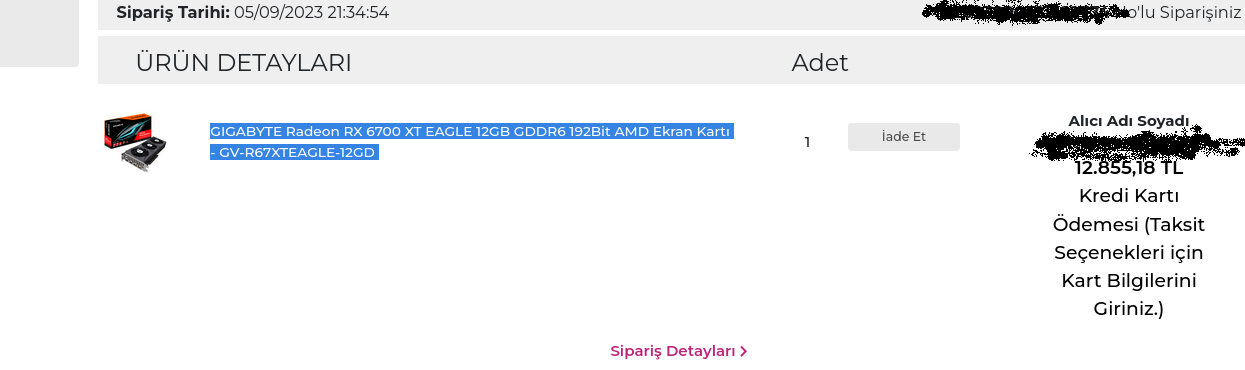
Task: Click the Sipariş Tarihi label
Action: [173, 13]
